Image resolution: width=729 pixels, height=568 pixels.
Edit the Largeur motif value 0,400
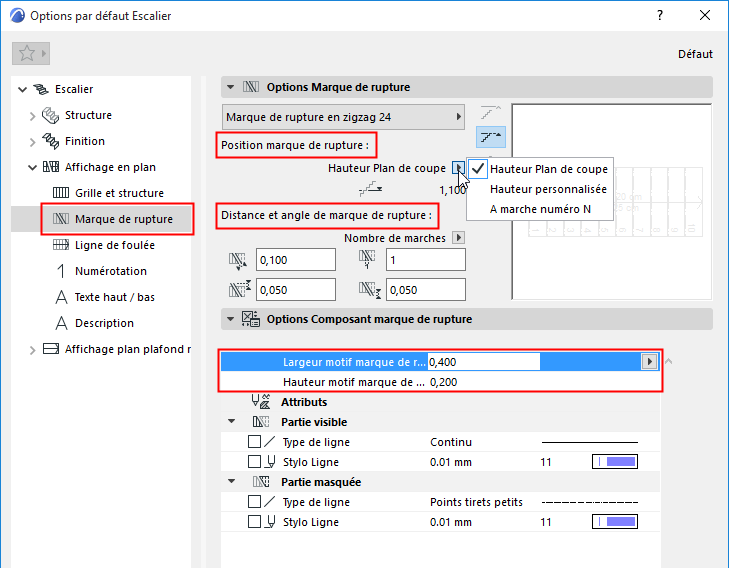484,362
